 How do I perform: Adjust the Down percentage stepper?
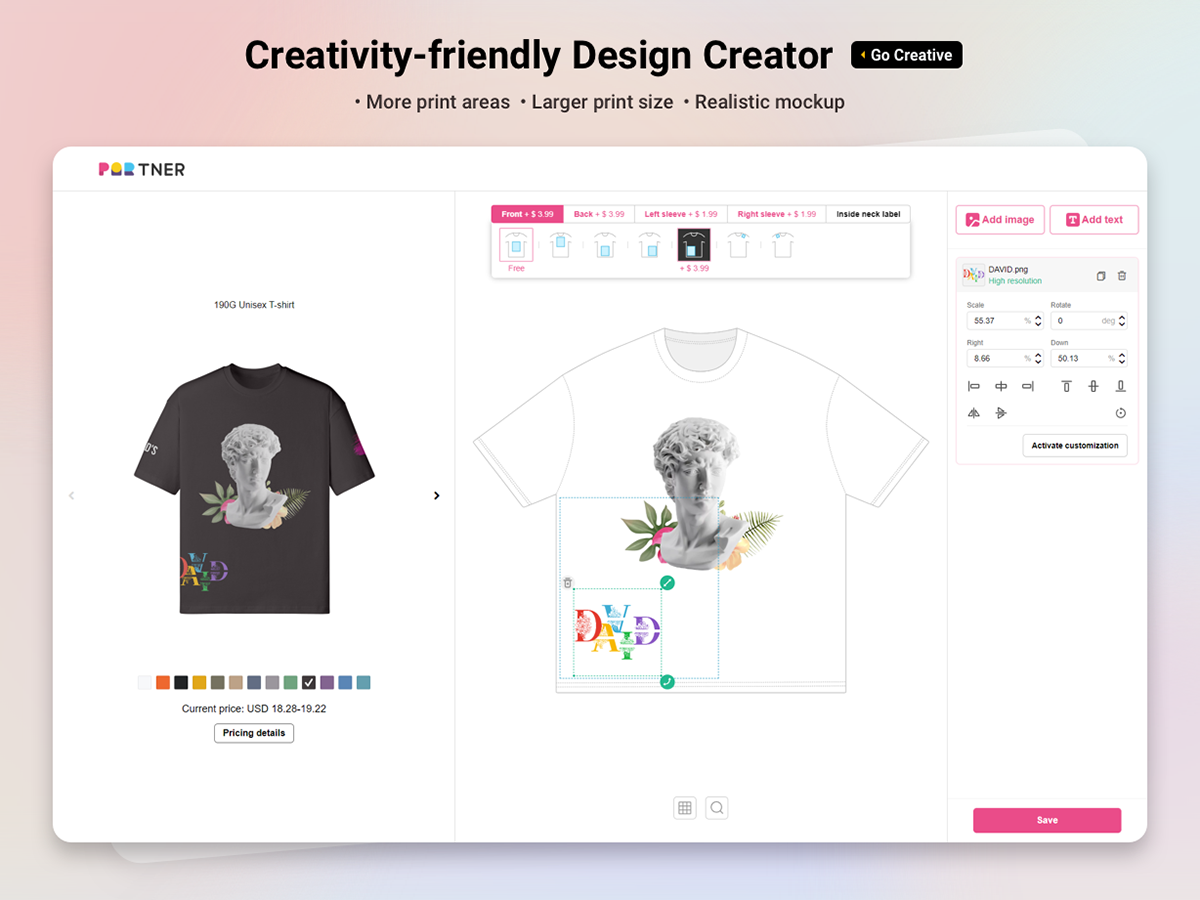[1122, 358]
